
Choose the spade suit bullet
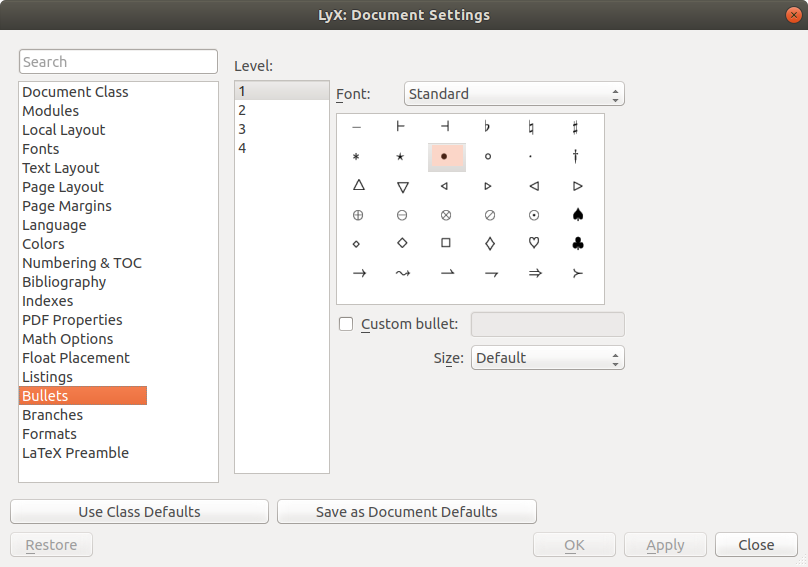pos(577,215)
